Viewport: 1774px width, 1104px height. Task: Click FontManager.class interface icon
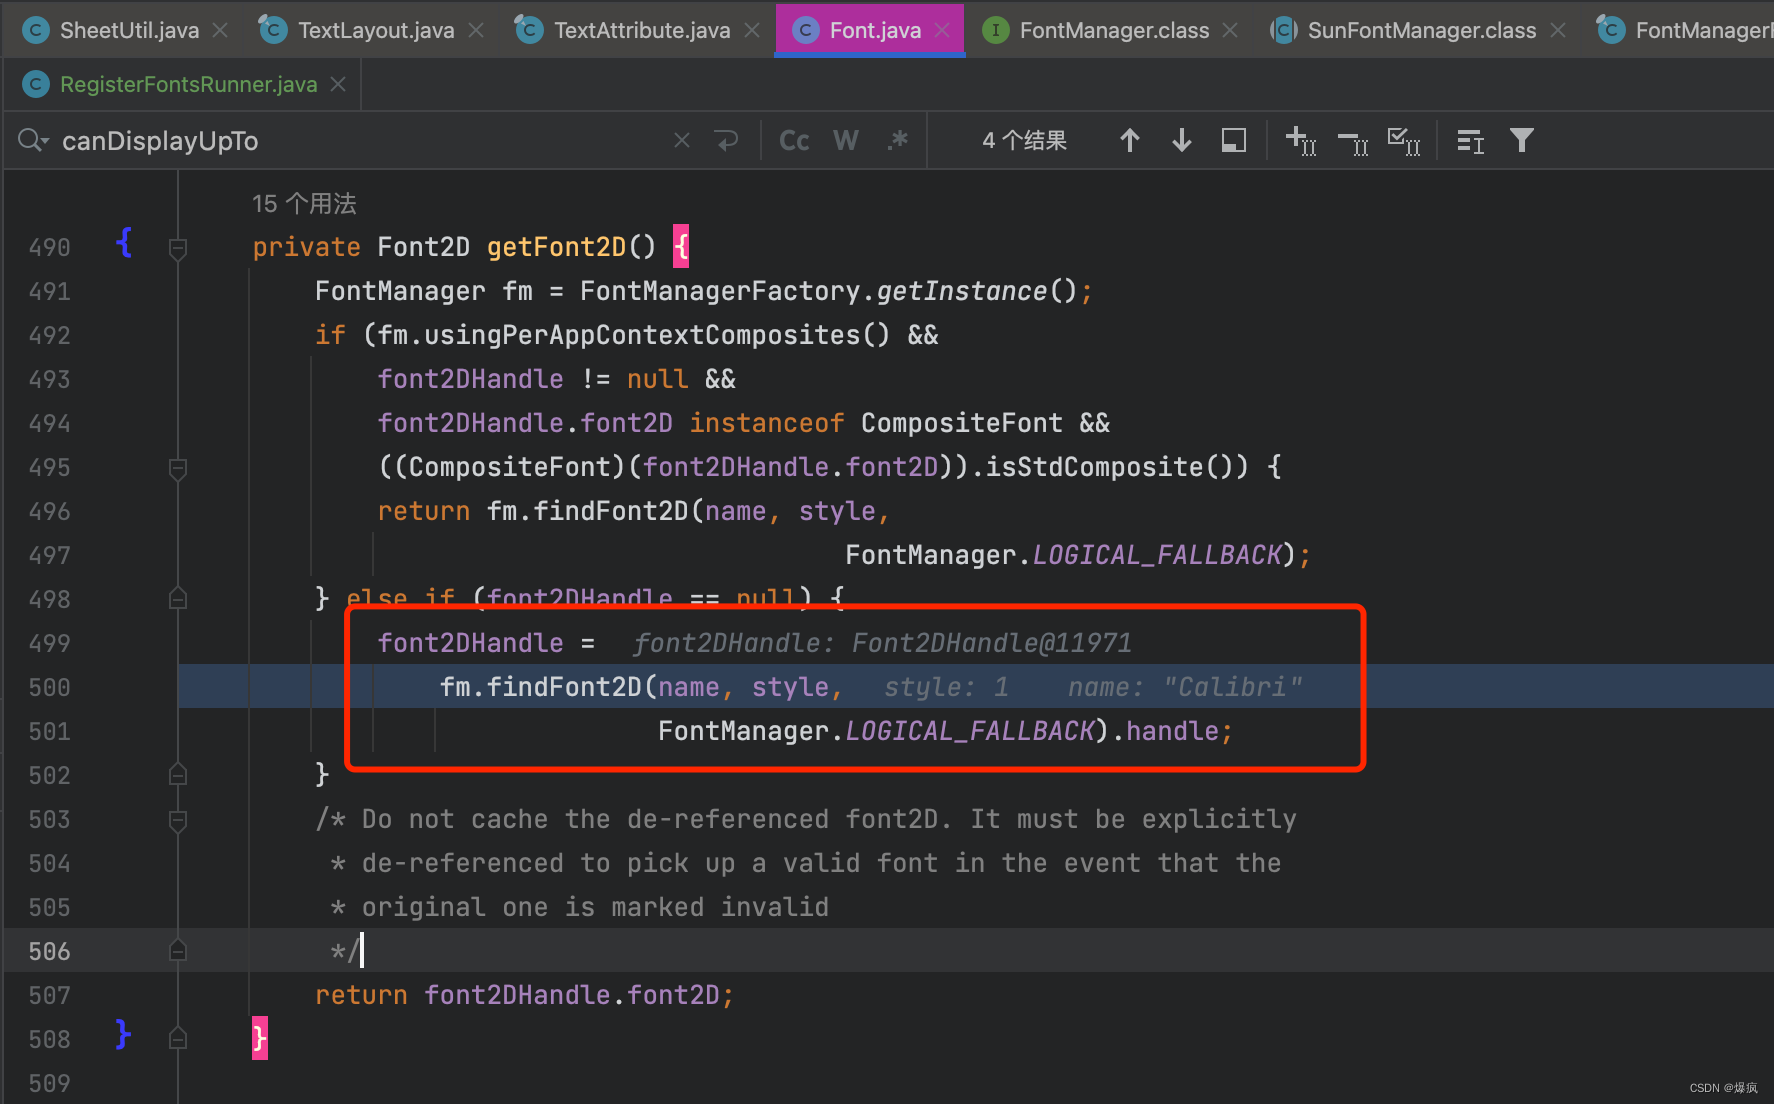pos(995,30)
